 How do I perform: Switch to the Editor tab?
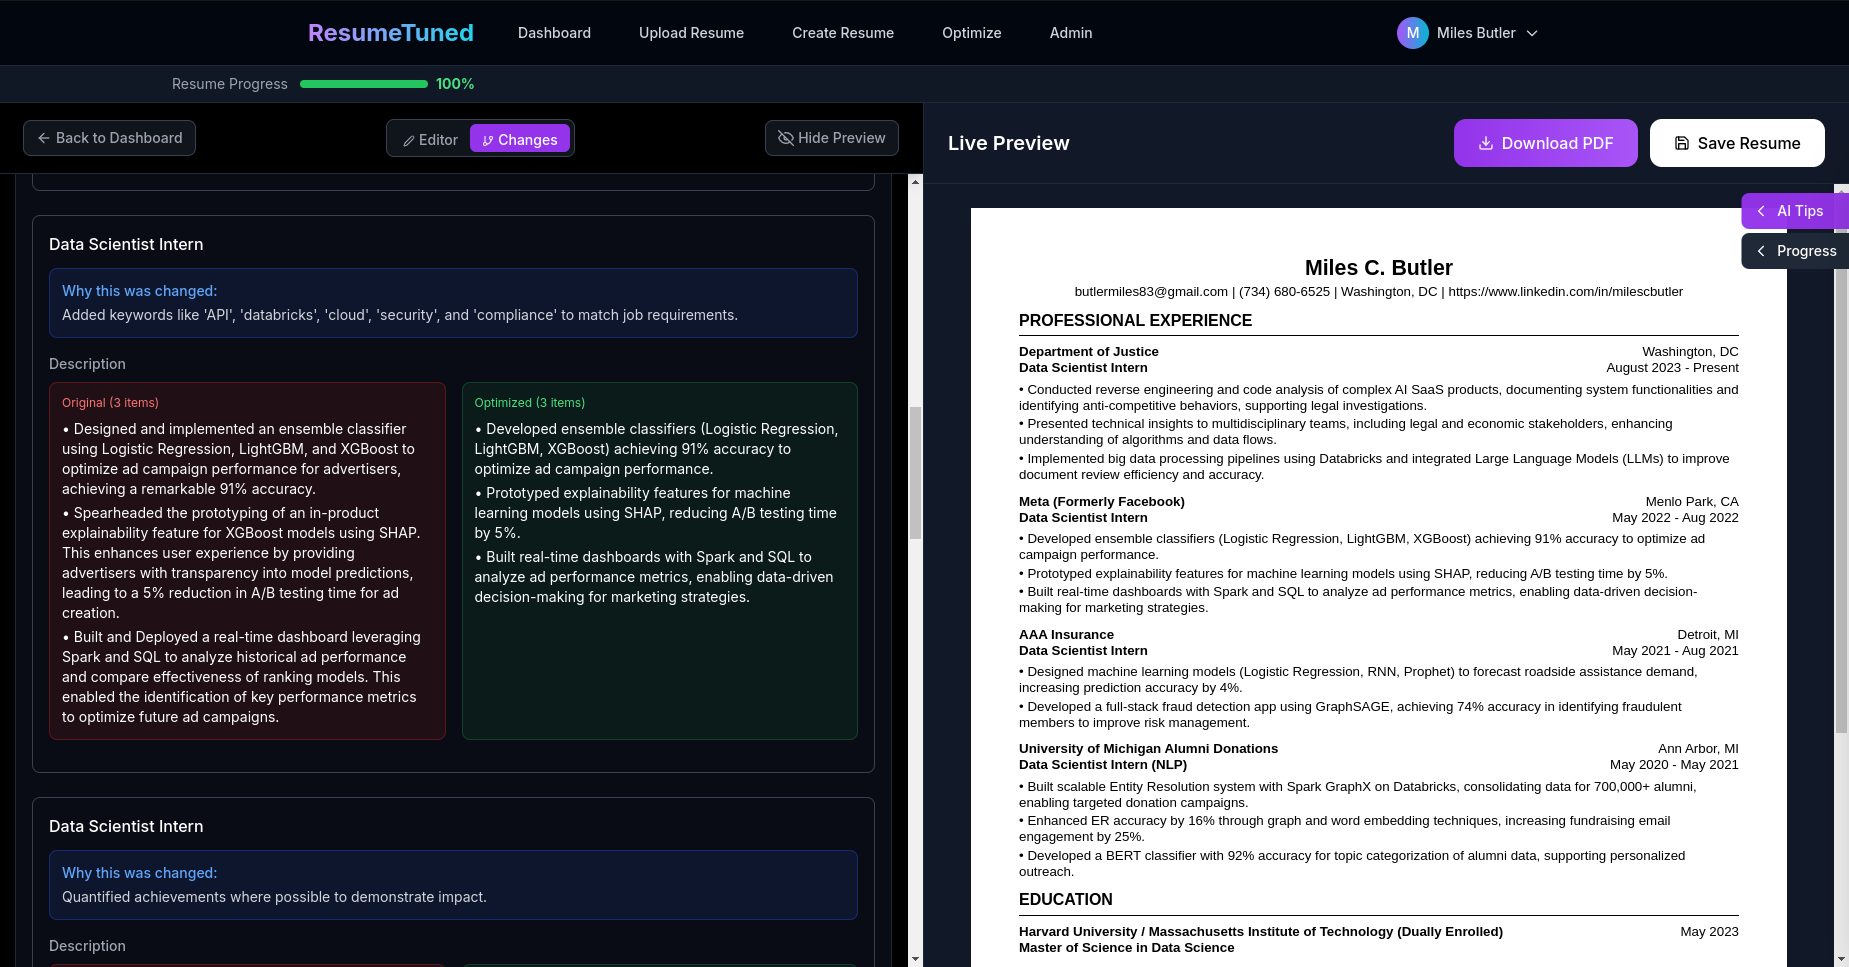pos(430,140)
